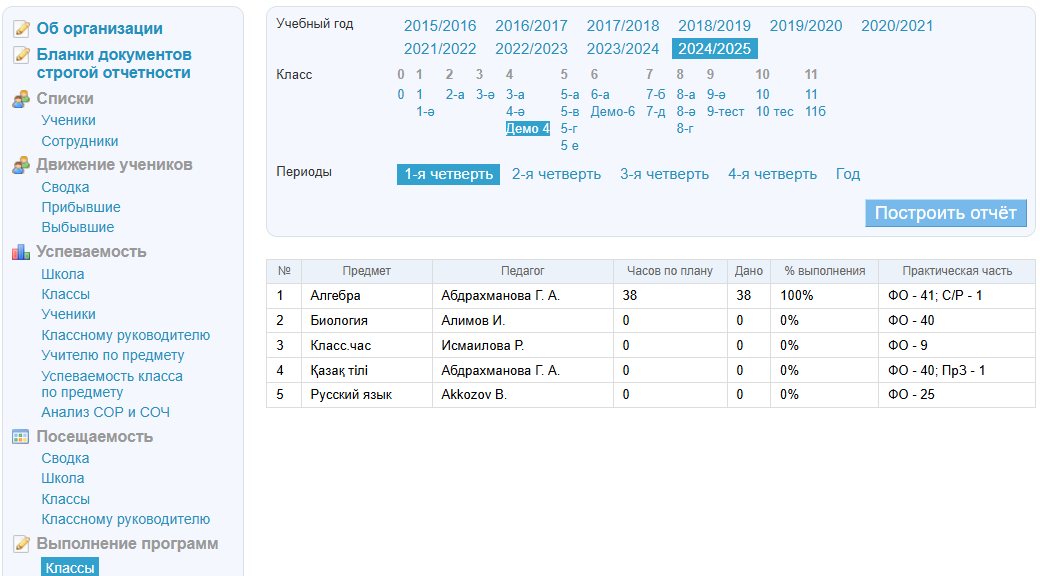Viewport: 1040px width, 576px height.
Task: Choose class 5-а
Action: 569,94
